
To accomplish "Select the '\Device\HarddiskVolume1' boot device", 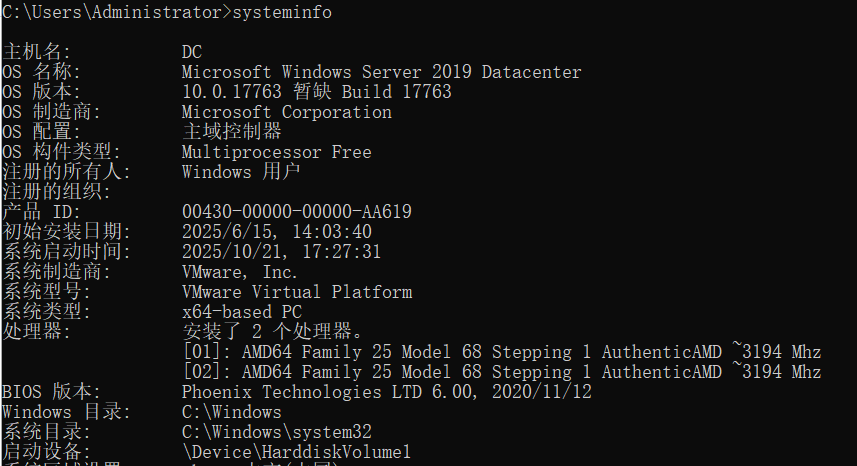I will (x=297, y=452).
